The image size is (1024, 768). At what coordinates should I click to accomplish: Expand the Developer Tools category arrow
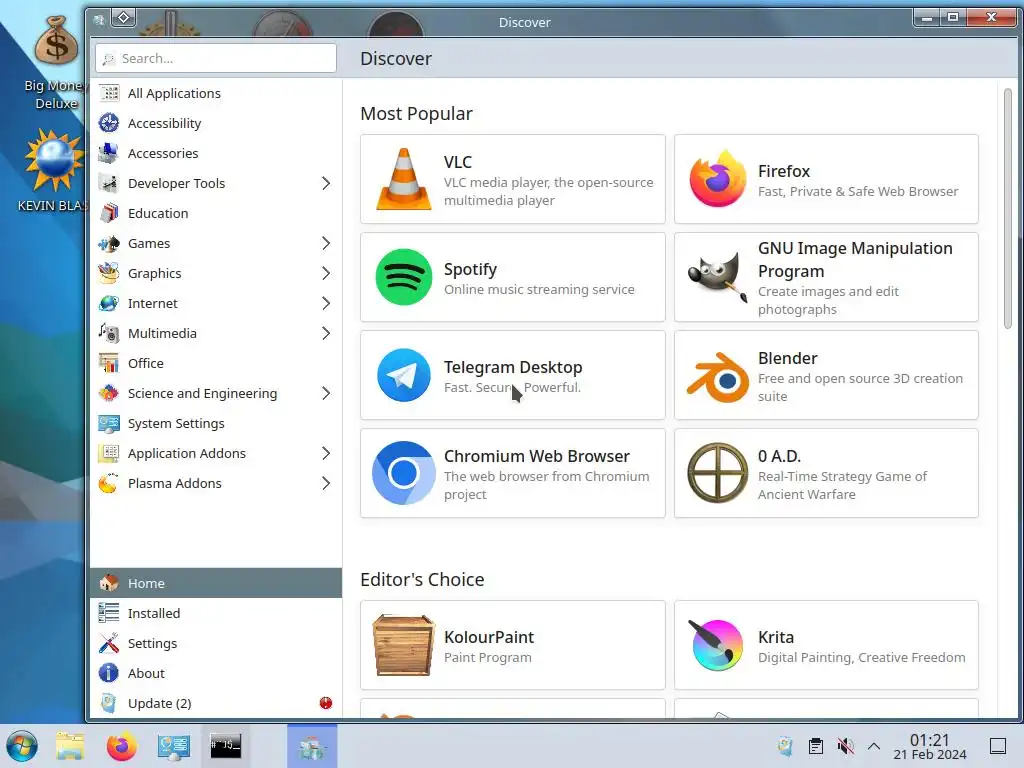click(326, 184)
